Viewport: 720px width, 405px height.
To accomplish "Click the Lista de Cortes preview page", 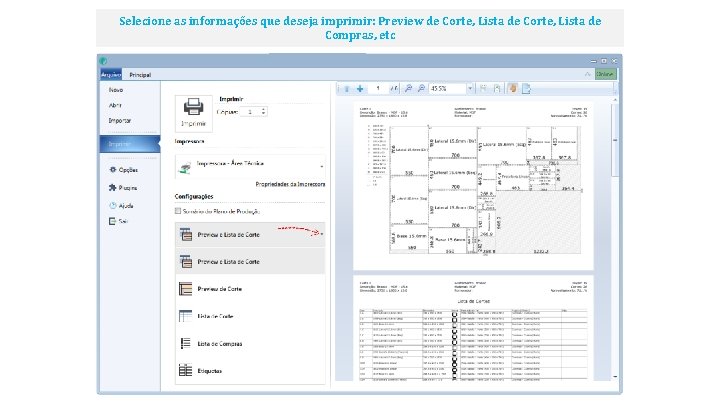I will (473, 328).
